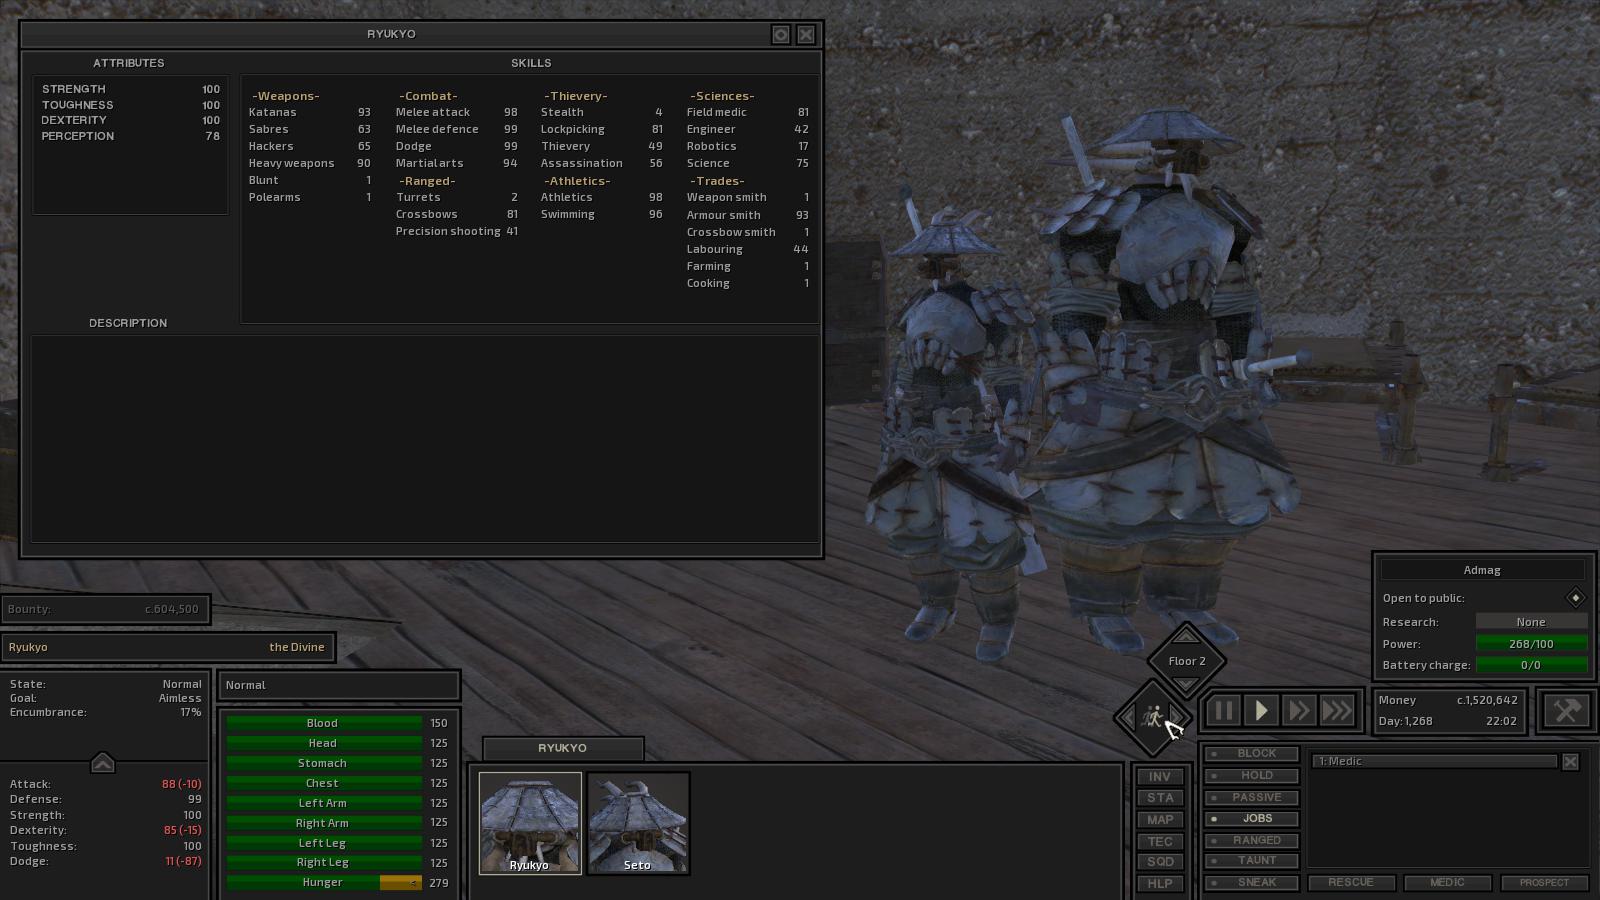This screenshot has height=900, width=1600.
Task: Click the Blood health bar
Action: pyautogui.click(x=323, y=723)
